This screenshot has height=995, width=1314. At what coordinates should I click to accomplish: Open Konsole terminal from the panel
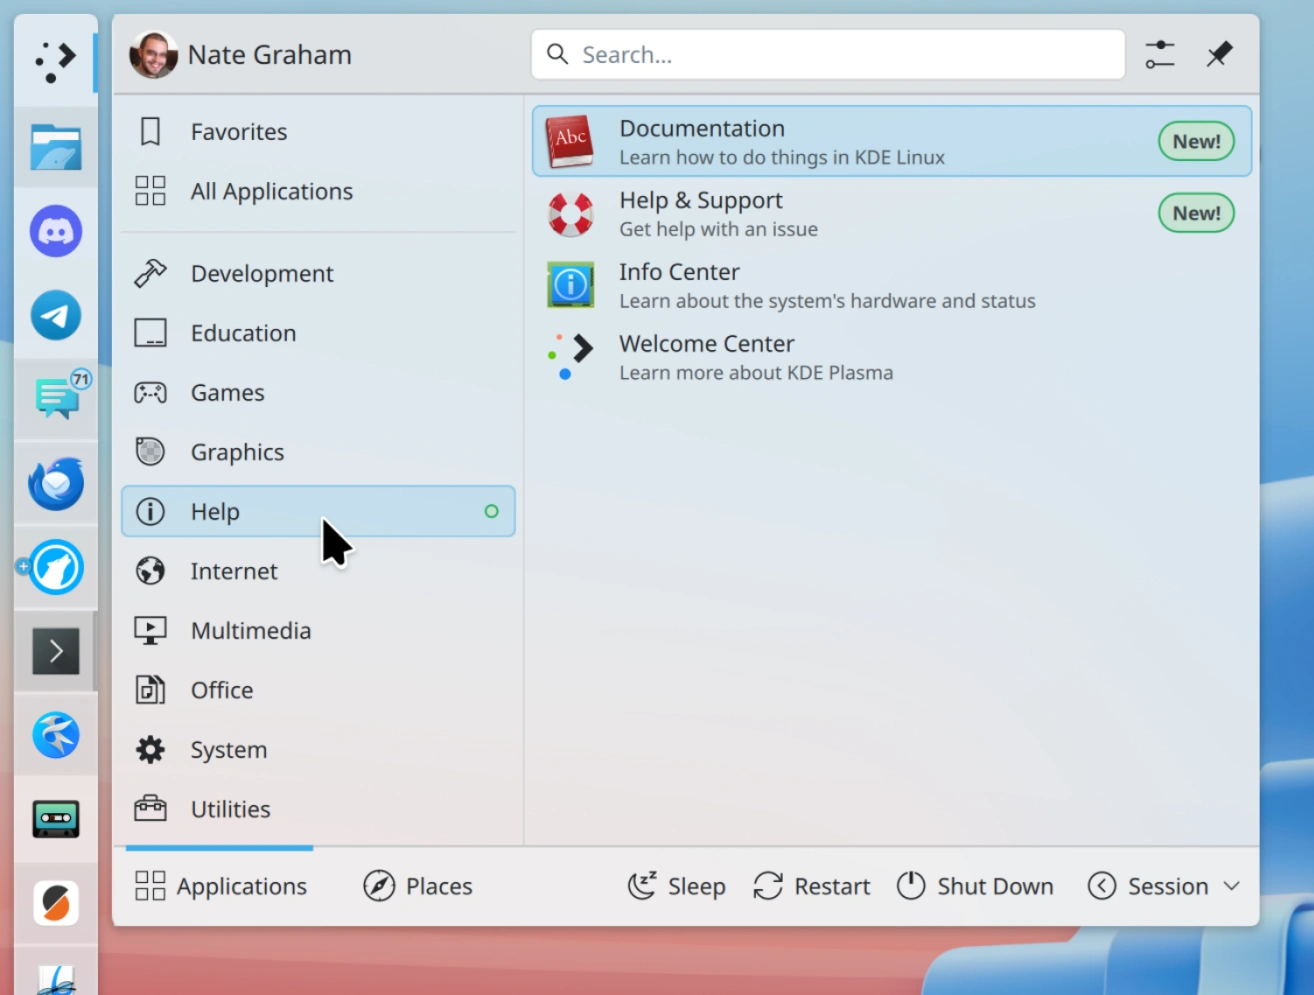55,651
